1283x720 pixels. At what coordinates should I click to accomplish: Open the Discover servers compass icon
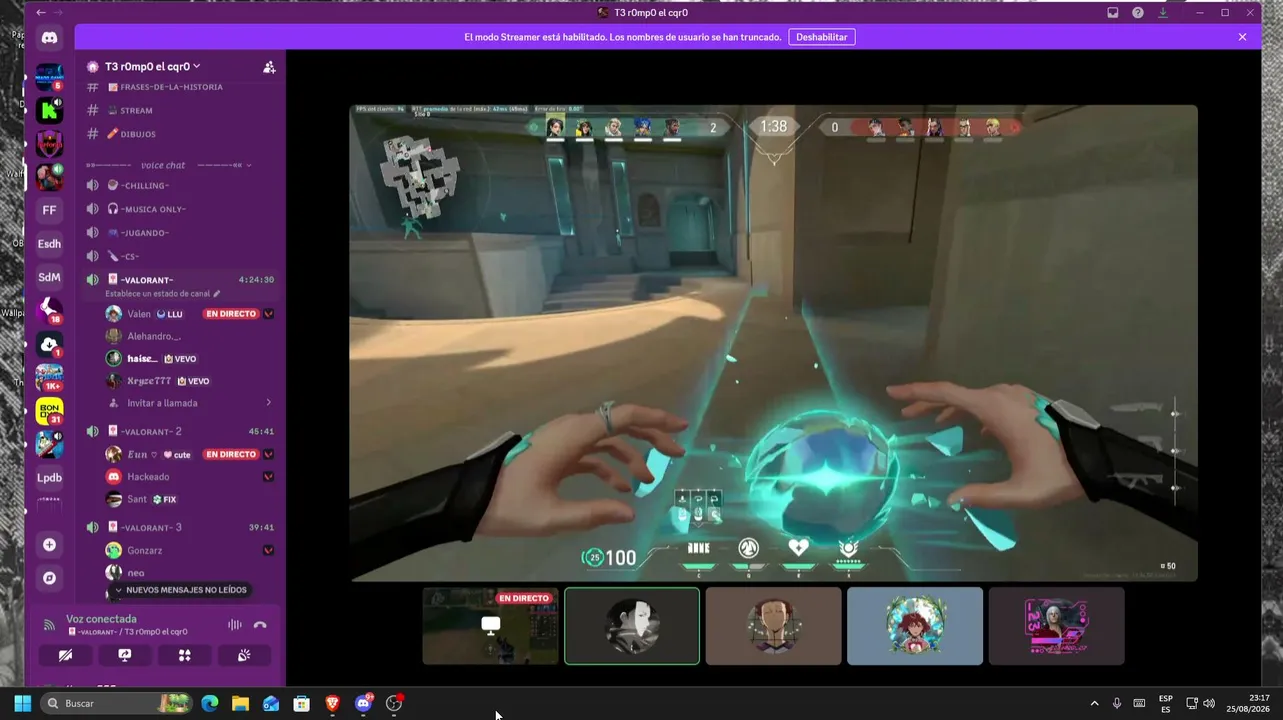click(49, 578)
